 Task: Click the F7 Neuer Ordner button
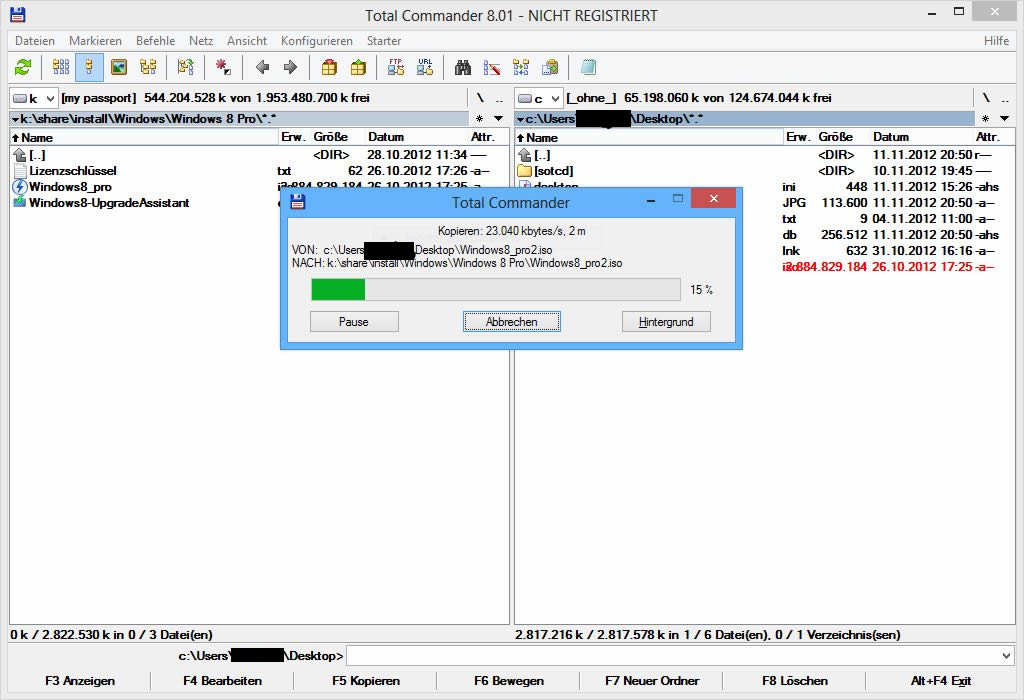pyautogui.click(x=652, y=681)
